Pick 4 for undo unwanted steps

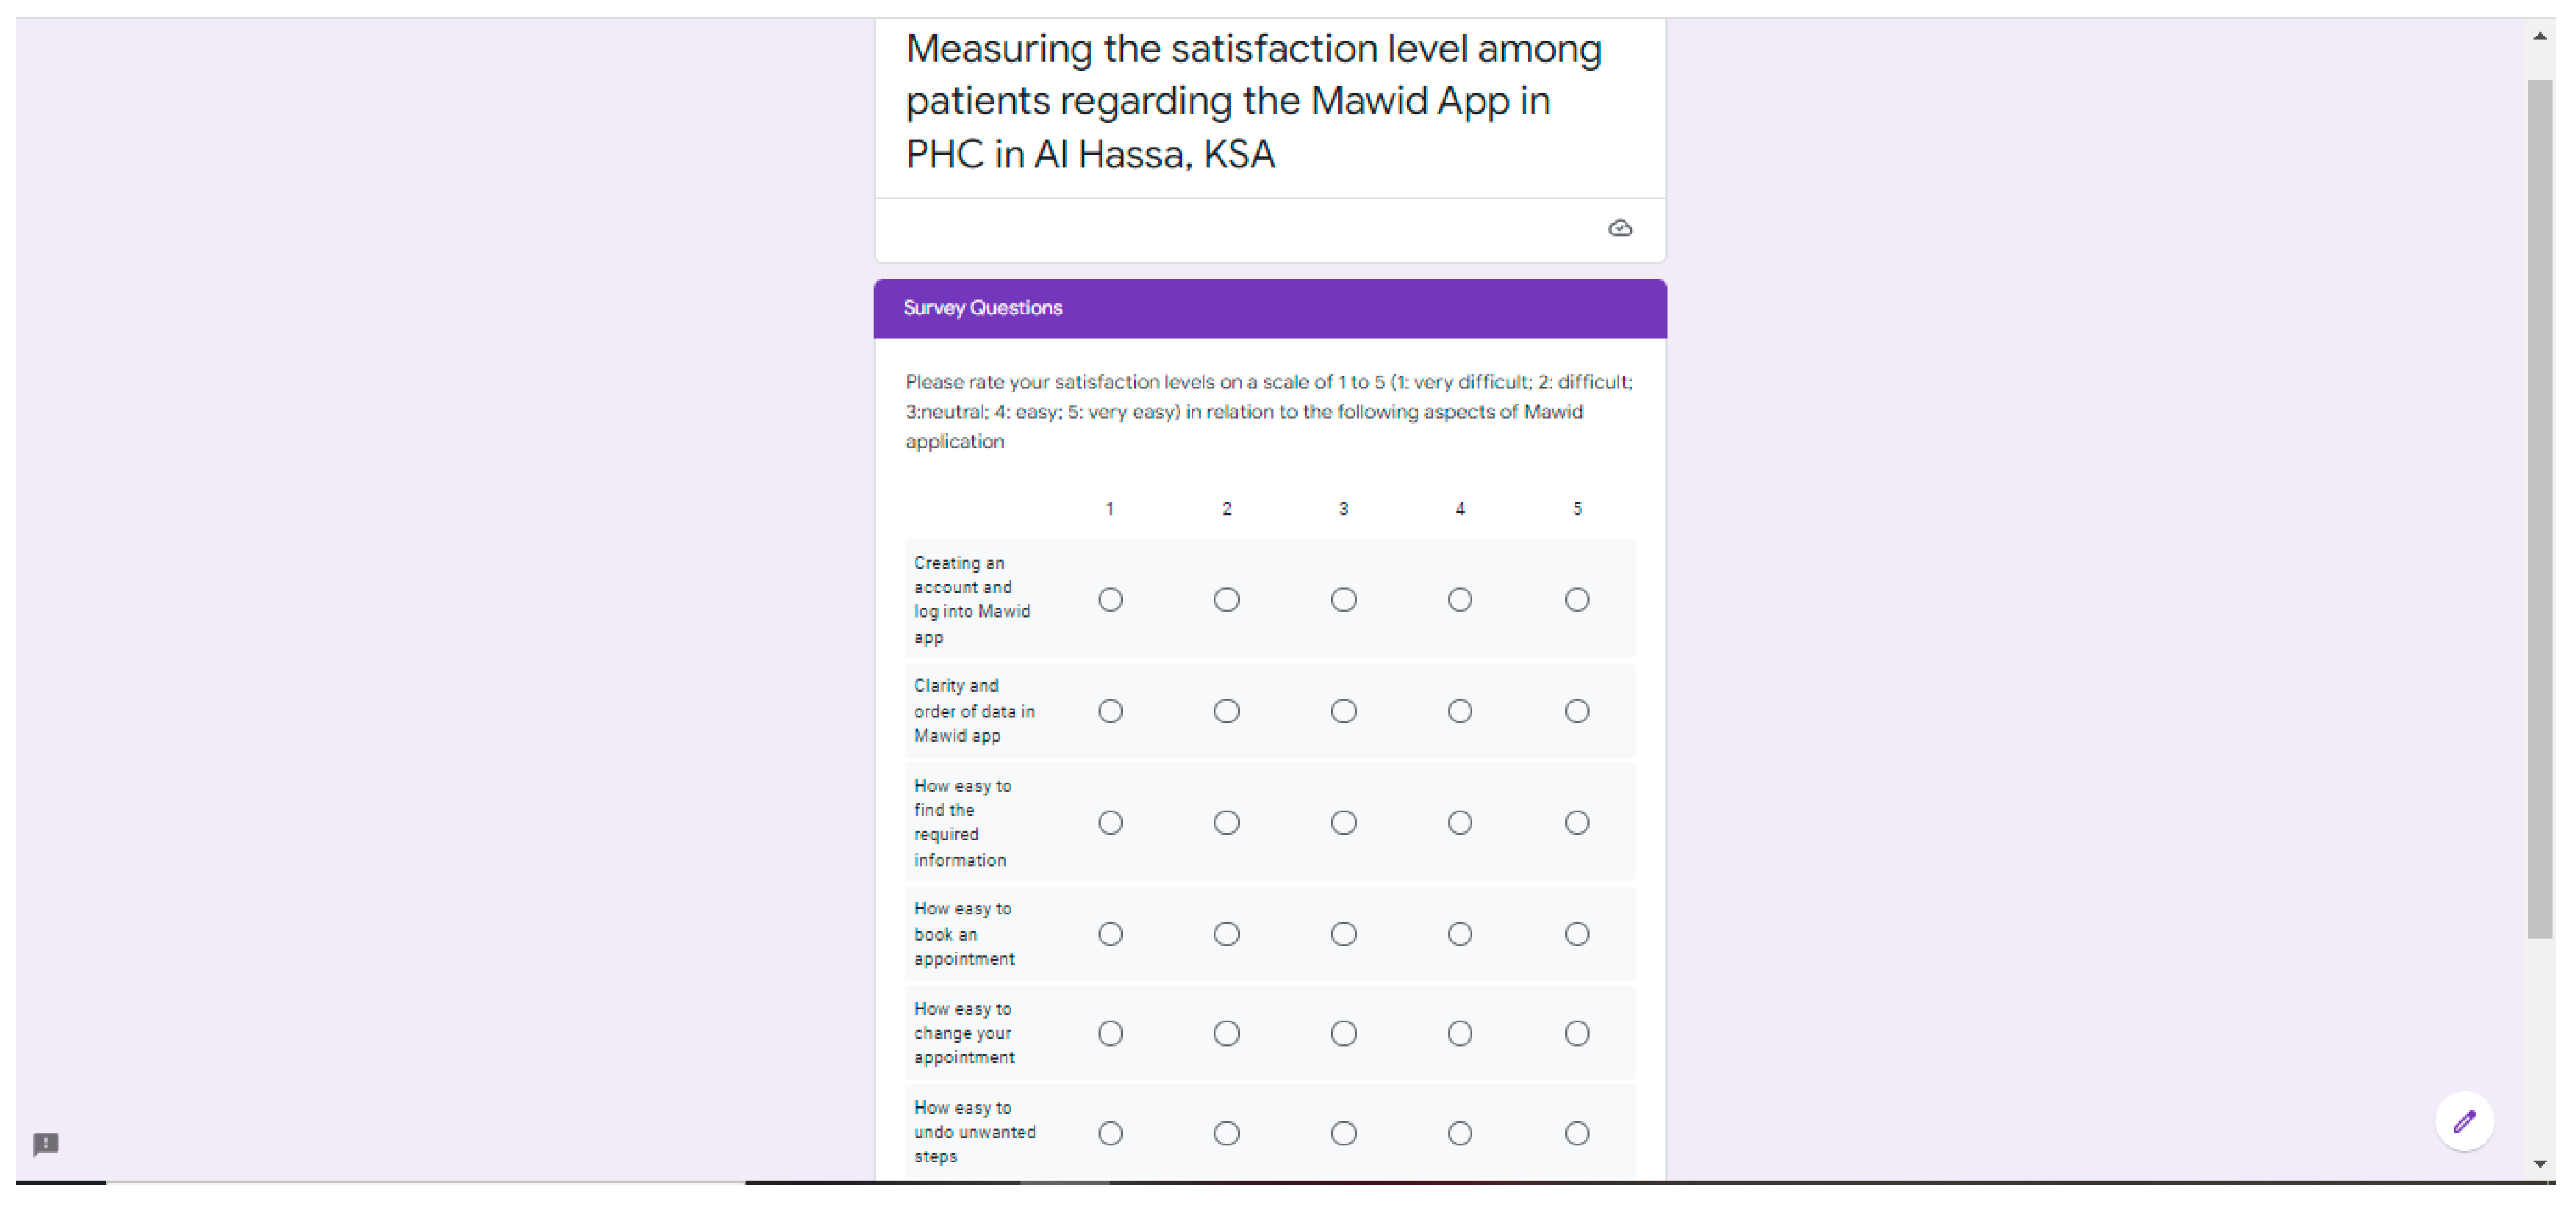click(x=1459, y=1133)
